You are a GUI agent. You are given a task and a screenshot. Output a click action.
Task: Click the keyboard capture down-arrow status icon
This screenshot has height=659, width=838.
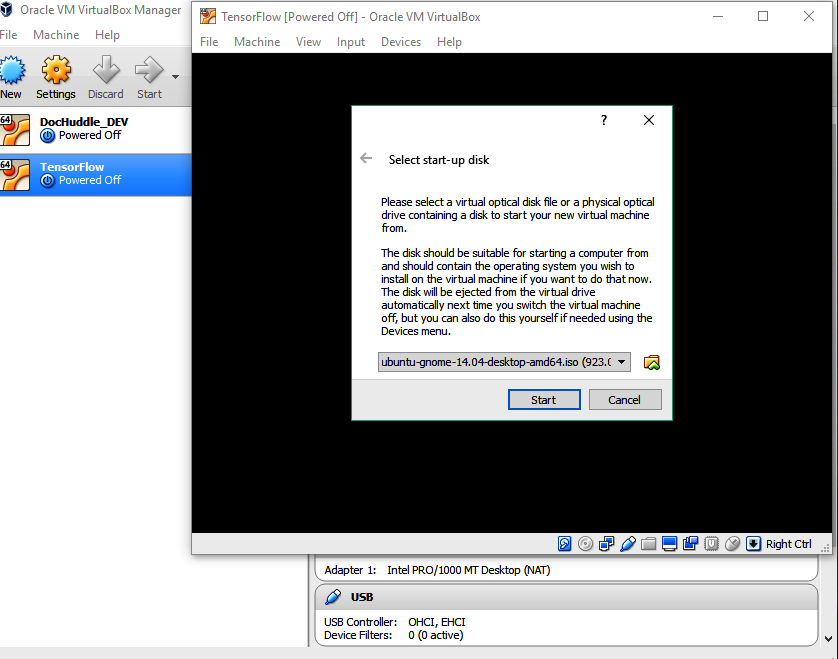tap(754, 544)
